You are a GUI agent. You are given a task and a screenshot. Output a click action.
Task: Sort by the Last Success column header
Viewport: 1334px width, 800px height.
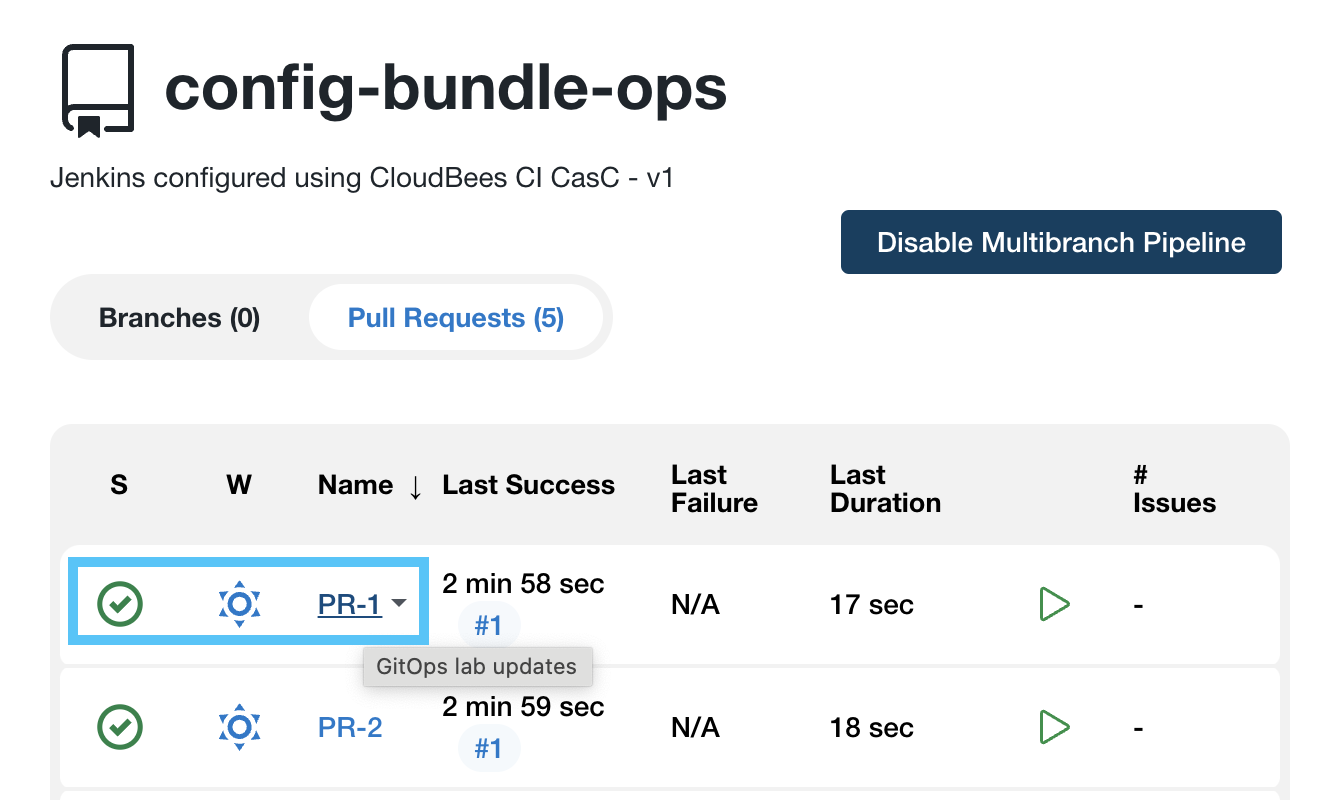point(528,485)
